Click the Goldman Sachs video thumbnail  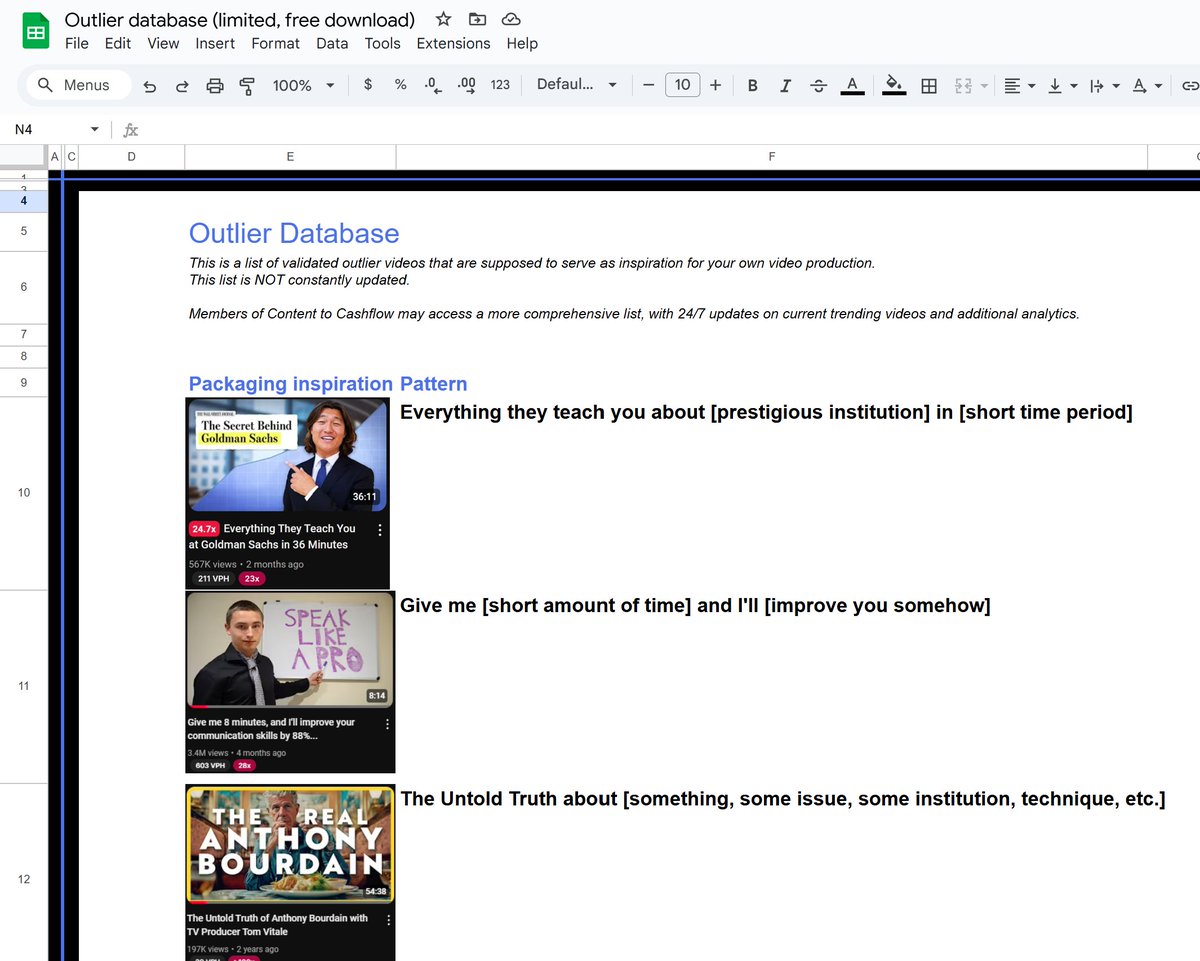287,455
